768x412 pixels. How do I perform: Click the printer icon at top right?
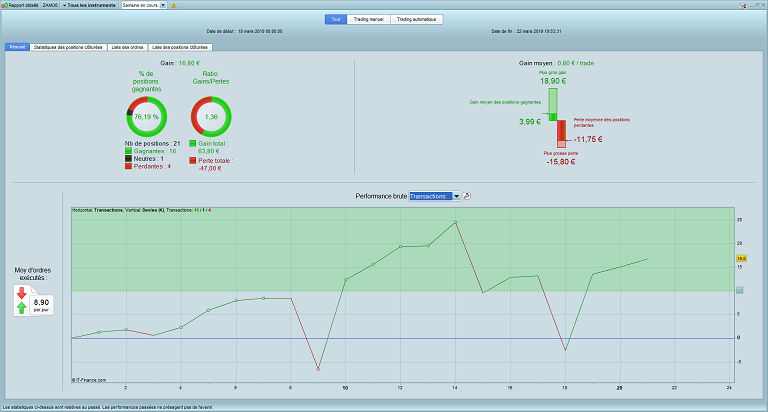743,5
